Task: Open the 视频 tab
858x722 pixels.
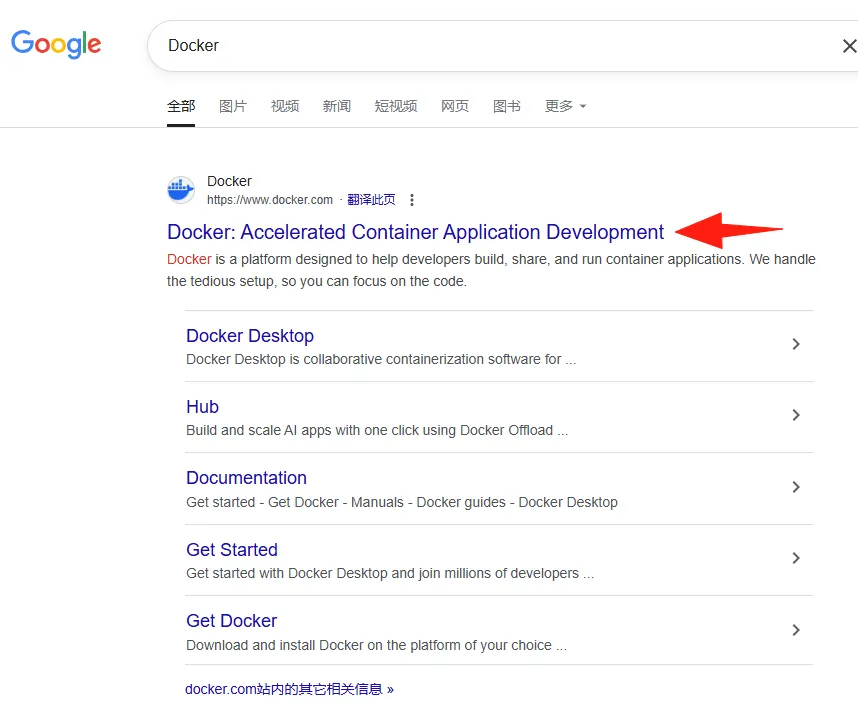Action: click(x=285, y=106)
